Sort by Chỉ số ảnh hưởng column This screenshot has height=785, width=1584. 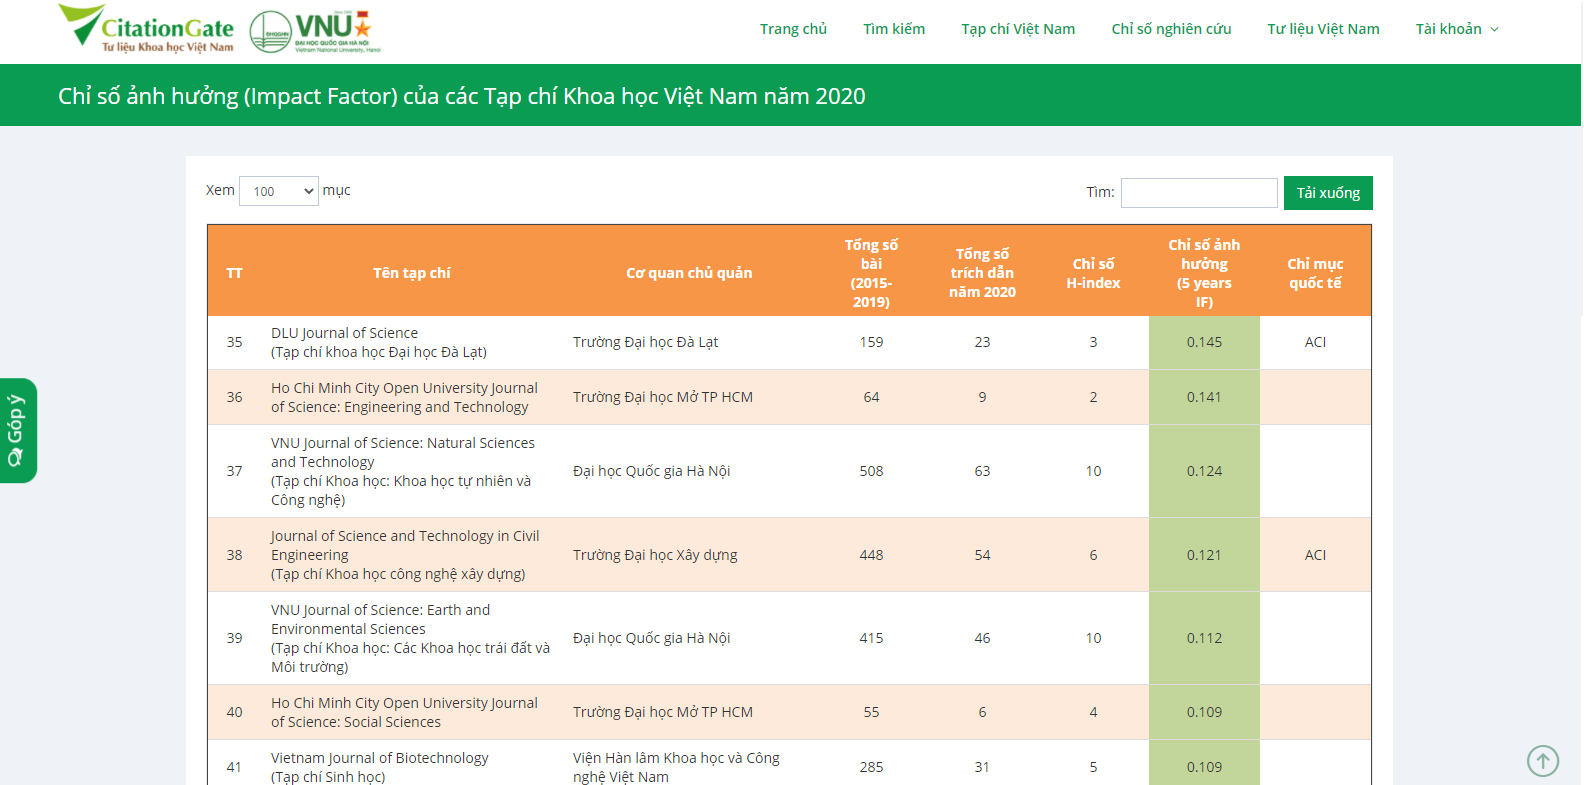(1204, 273)
